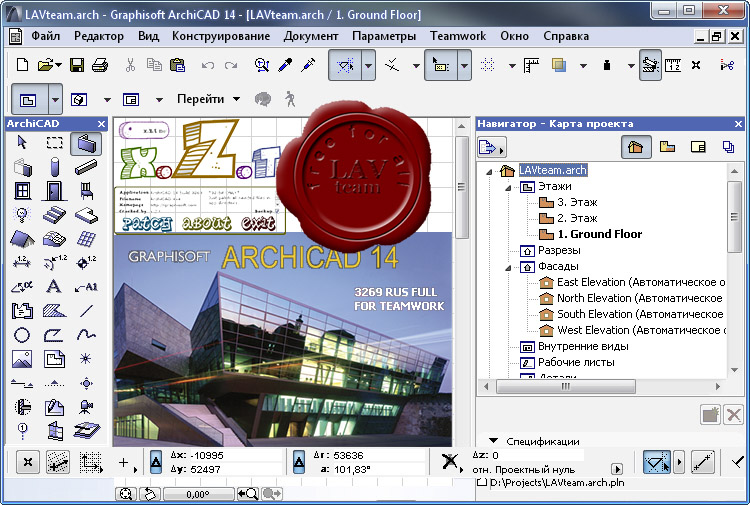Collapse the Фасады tree node

[508, 268]
